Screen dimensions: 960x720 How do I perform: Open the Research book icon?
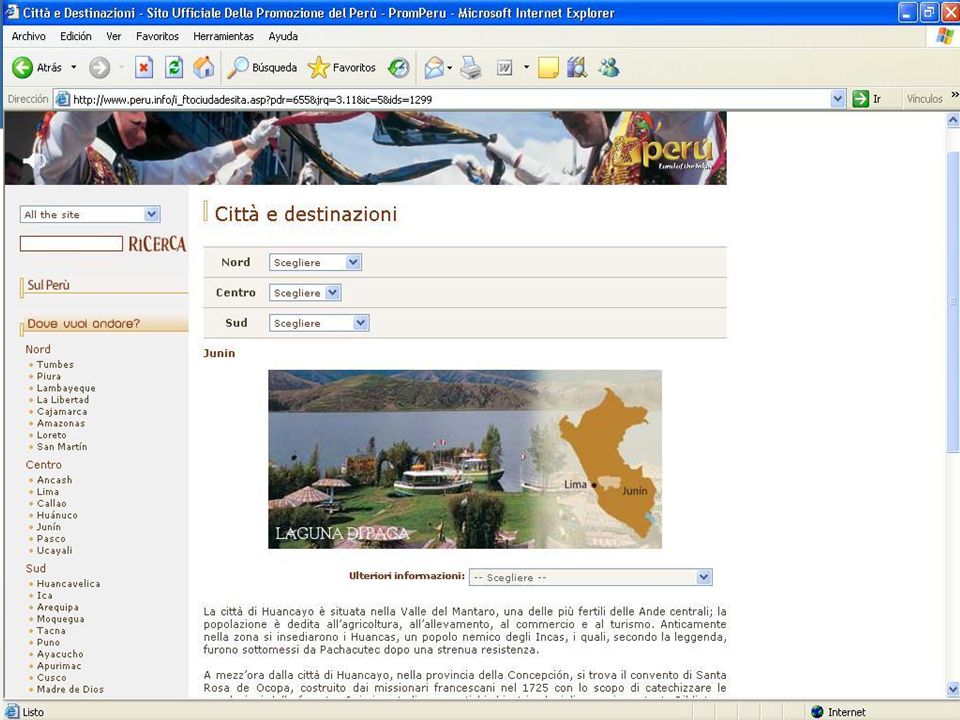(577, 67)
